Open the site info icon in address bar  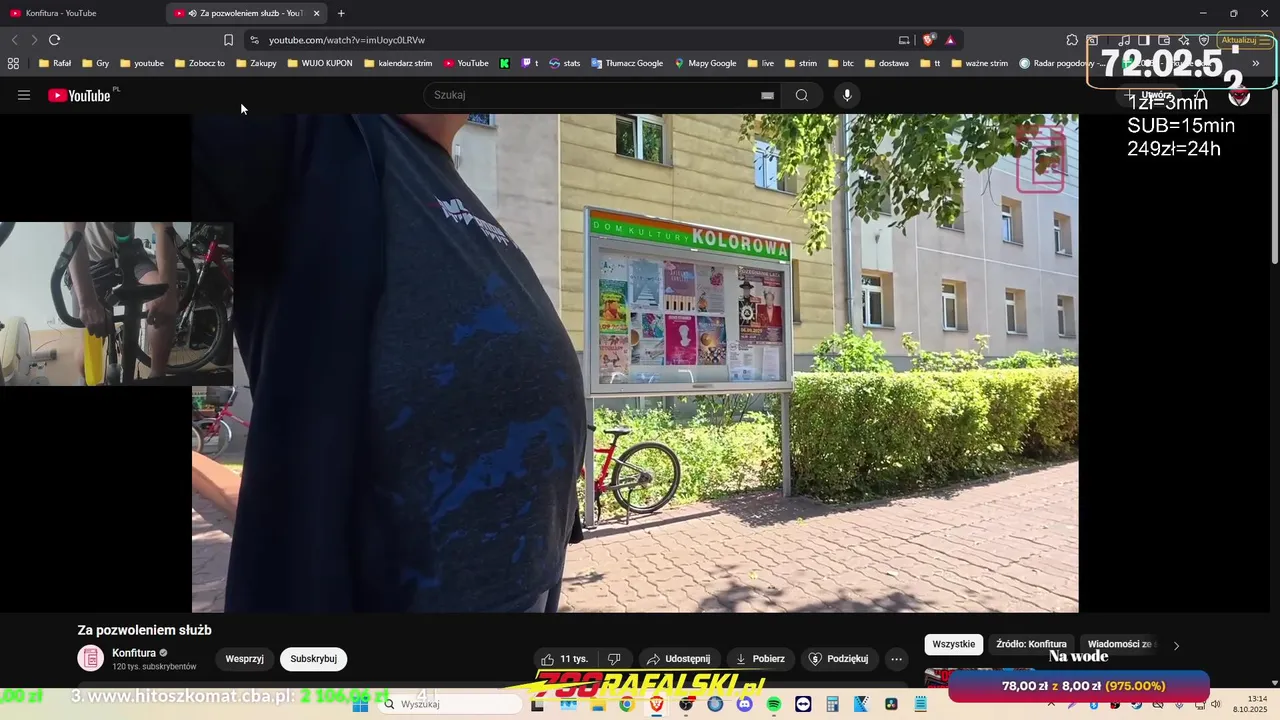pos(254,40)
